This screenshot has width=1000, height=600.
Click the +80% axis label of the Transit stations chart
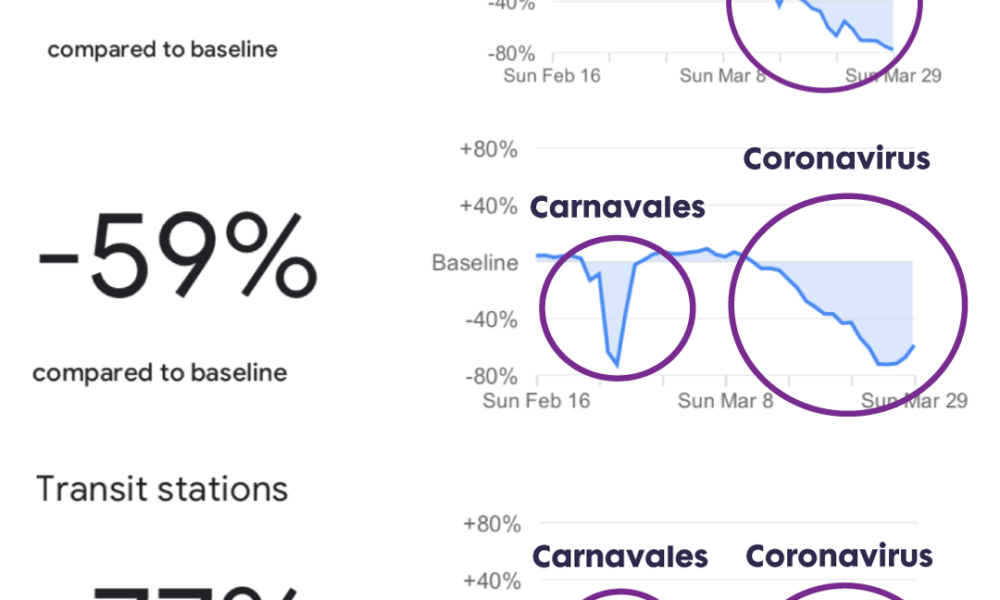[x=492, y=524]
